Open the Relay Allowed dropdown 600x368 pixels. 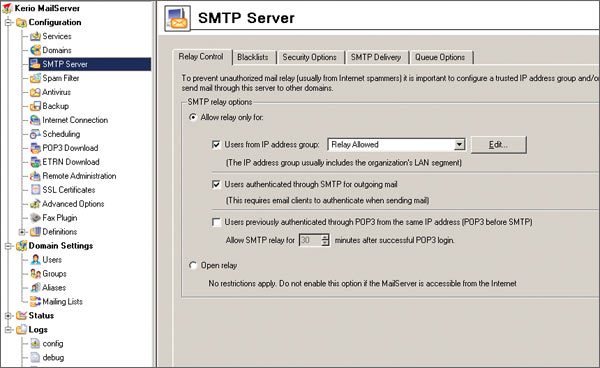pos(460,145)
